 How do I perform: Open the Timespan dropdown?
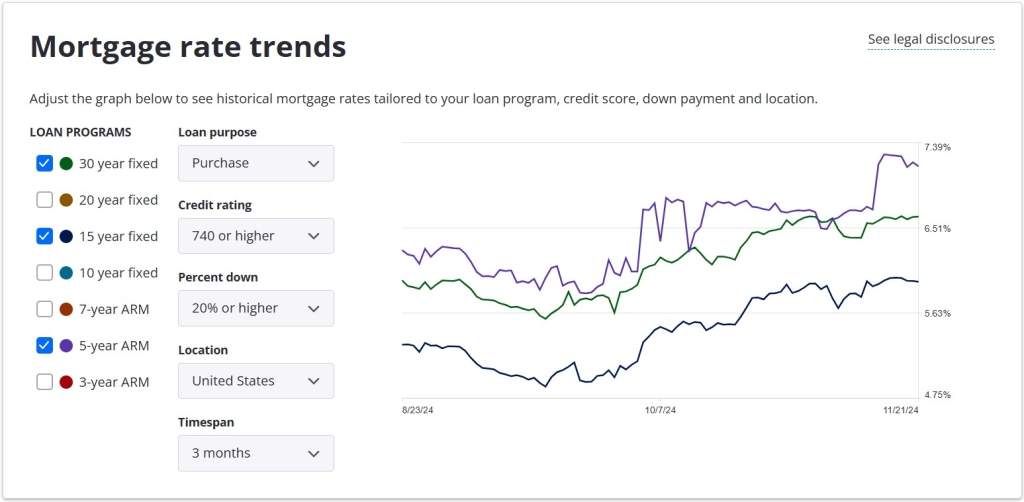(x=256, y=453)
